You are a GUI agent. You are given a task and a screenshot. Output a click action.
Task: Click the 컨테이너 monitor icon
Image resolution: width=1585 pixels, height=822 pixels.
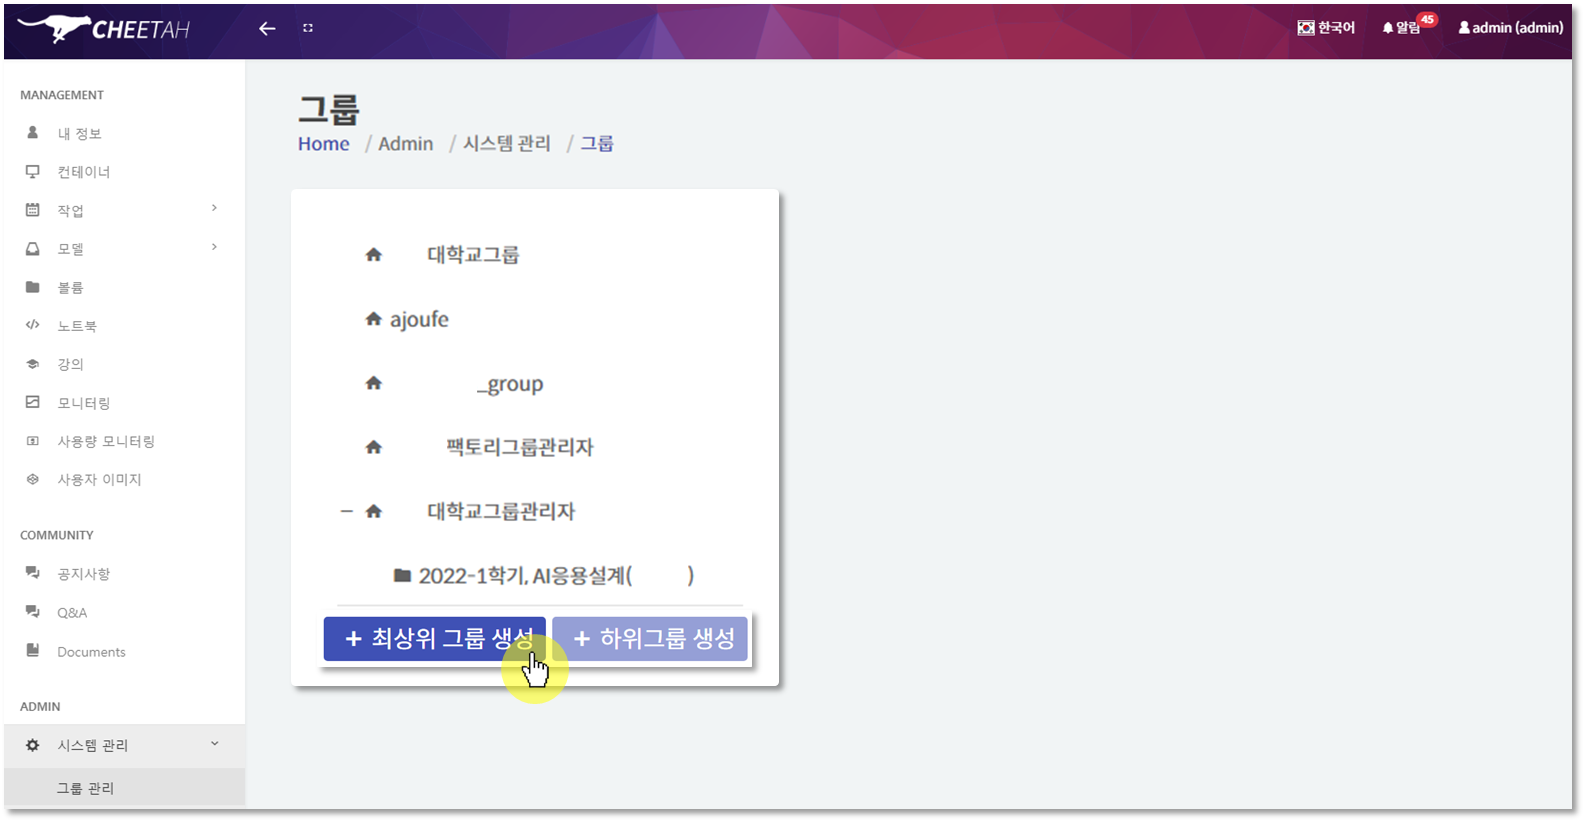[x=33, y=171]
